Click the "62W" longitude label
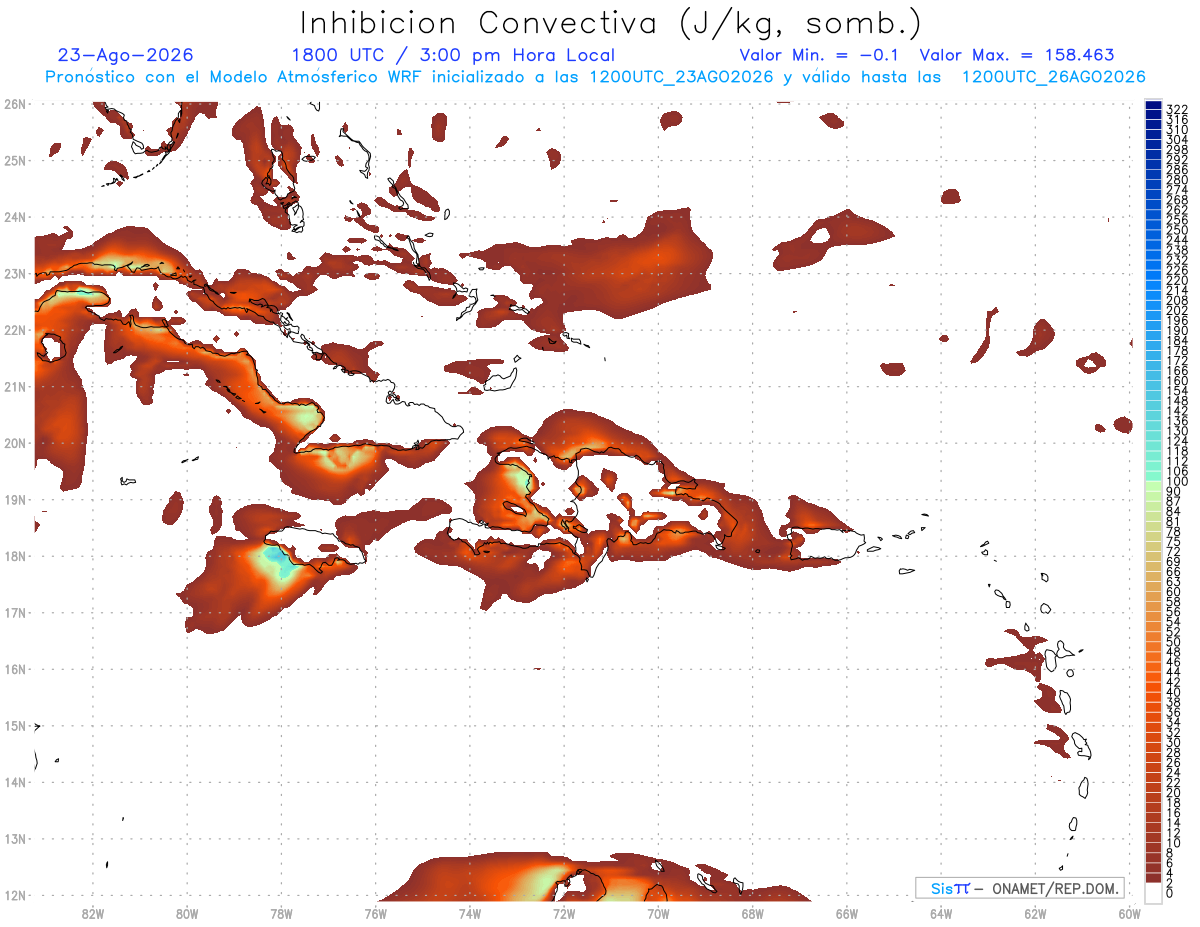This screenshot has height=927, width=1200. [x=1035, y=913]
